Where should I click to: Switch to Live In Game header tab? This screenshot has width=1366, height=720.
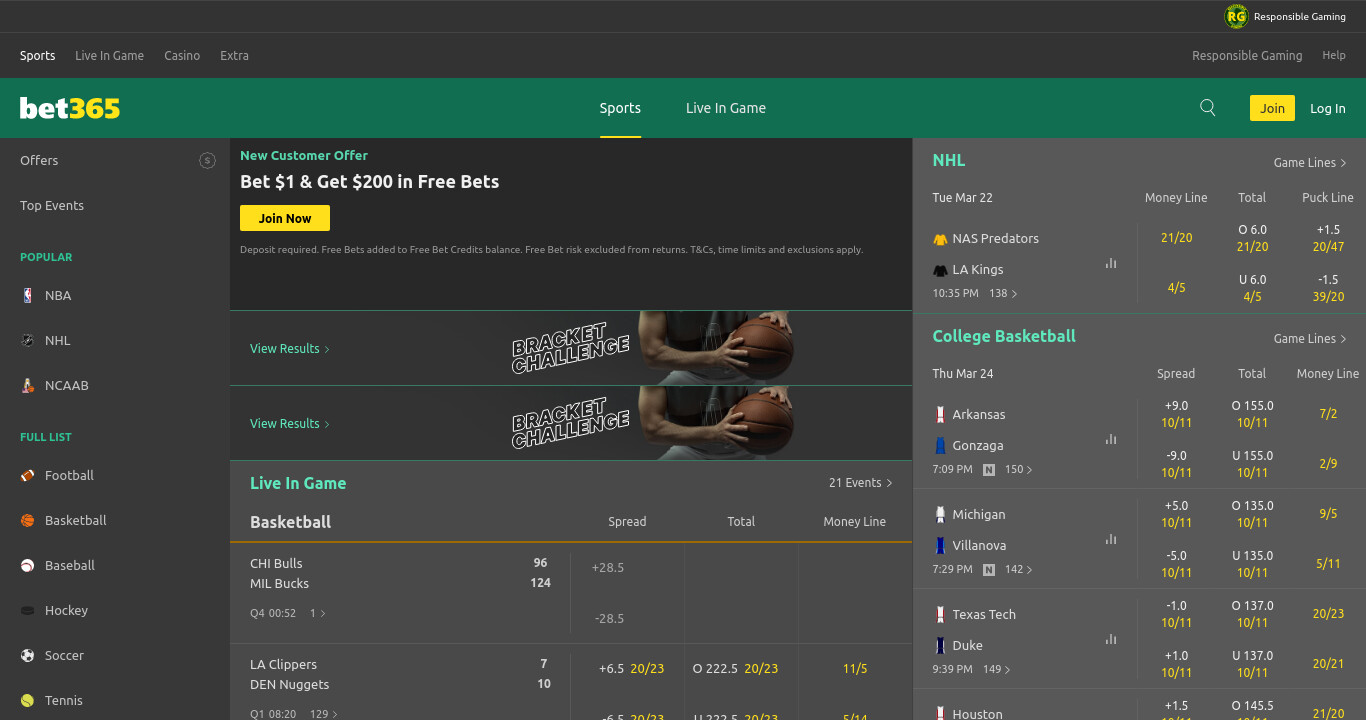coord(726,108)
